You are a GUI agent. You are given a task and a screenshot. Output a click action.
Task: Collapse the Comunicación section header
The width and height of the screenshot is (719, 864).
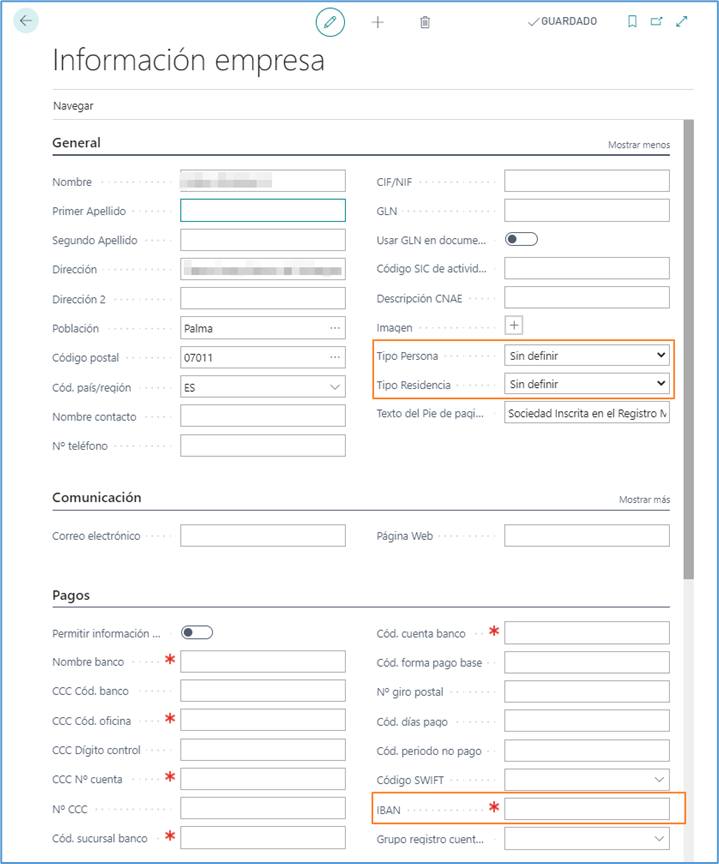click(97, 498)
